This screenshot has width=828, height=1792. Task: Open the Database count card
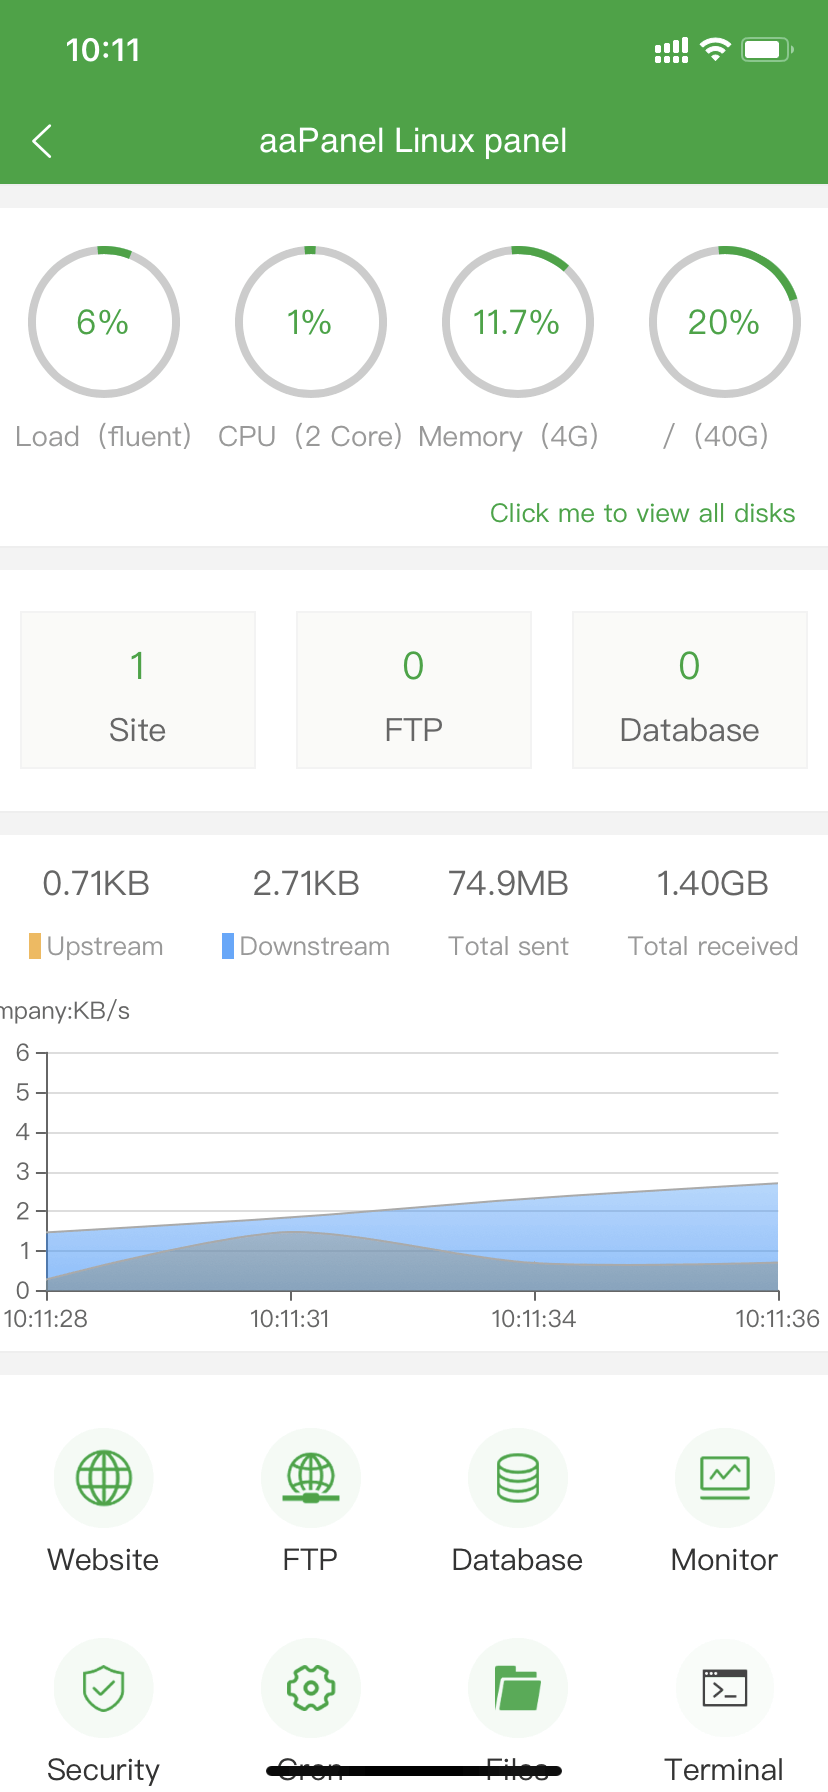(690, 690)
